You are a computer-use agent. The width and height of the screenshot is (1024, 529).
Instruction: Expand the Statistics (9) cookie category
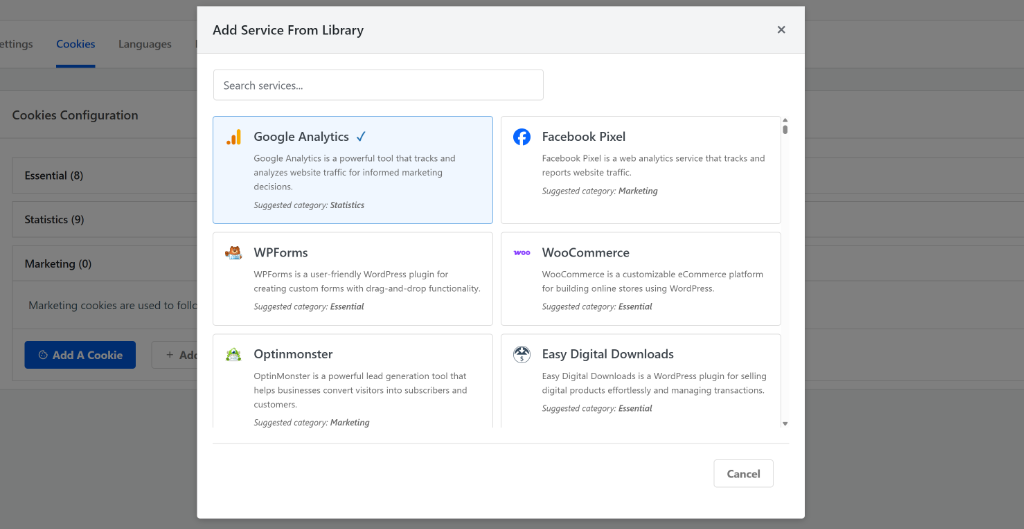pyautogui.click(x=104, y=219)
